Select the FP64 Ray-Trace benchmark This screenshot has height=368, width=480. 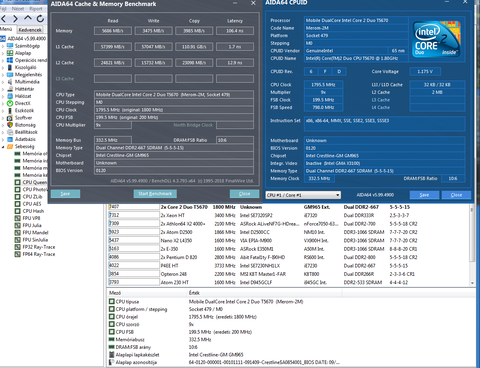coord(35,254)
